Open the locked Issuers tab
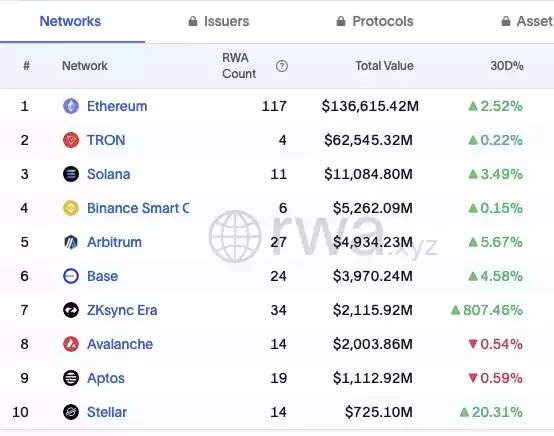 [219, 21]
